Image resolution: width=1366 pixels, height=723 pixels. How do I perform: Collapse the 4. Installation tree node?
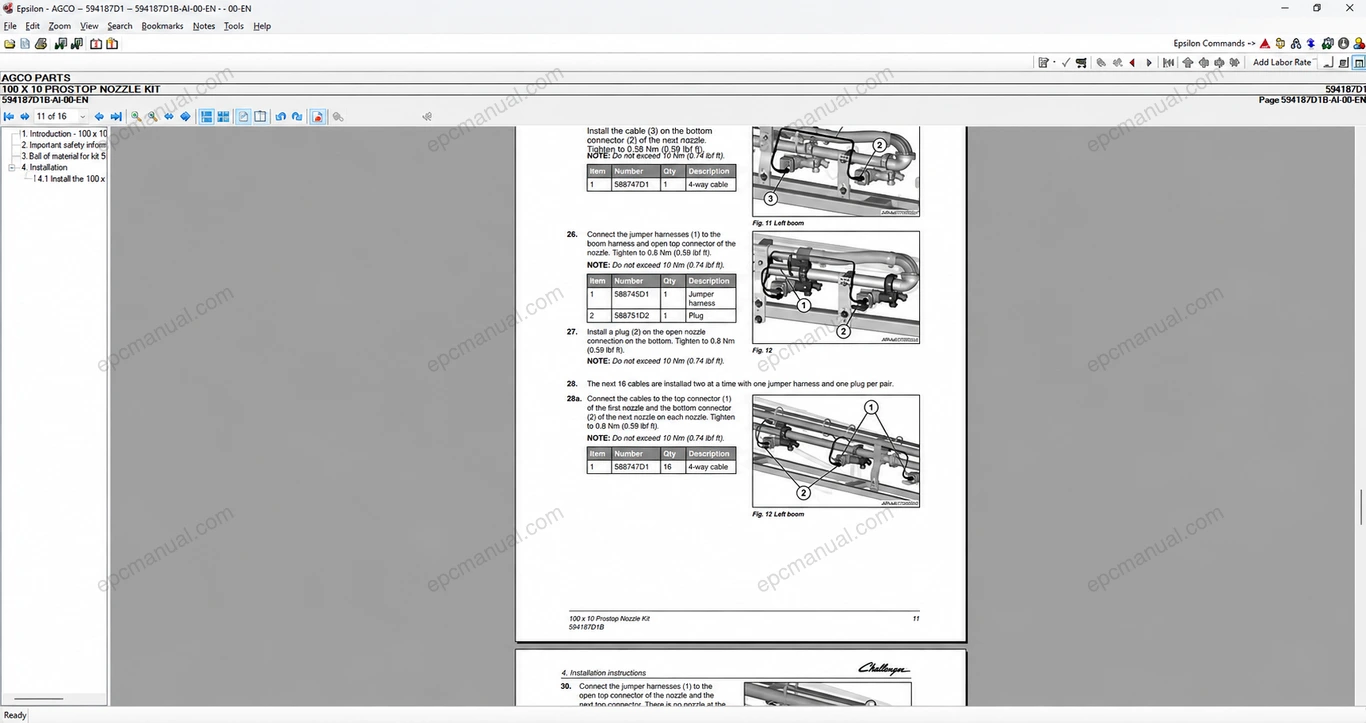click(x=11, y=167)
